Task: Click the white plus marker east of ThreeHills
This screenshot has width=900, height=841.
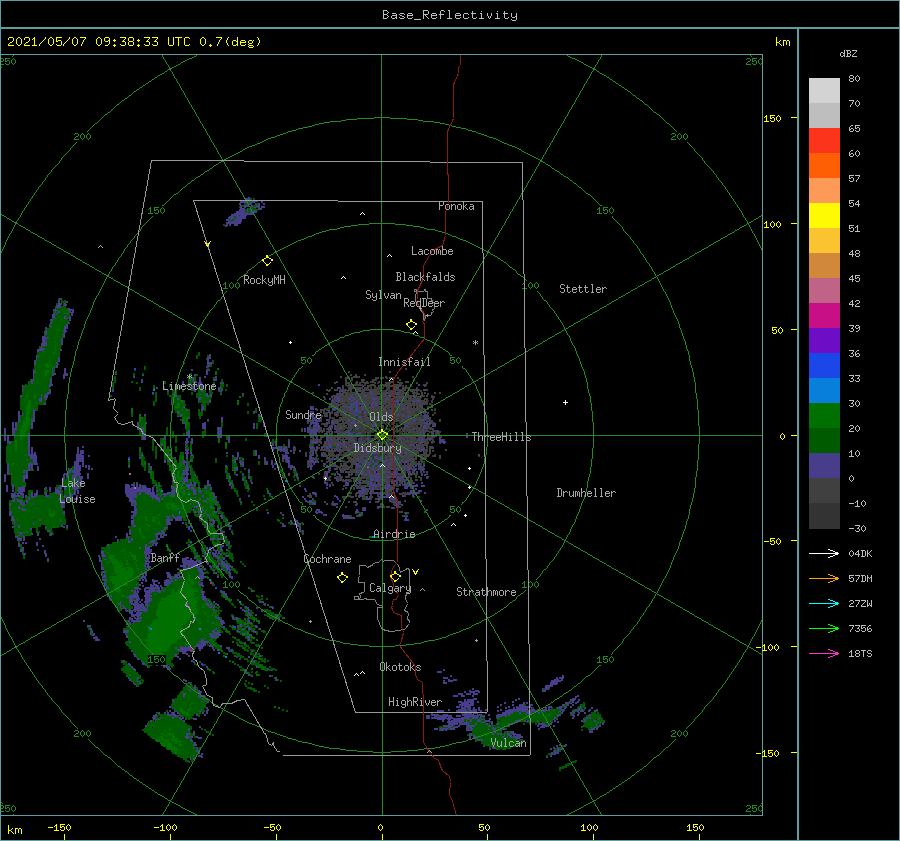Action: coord(565,402)
